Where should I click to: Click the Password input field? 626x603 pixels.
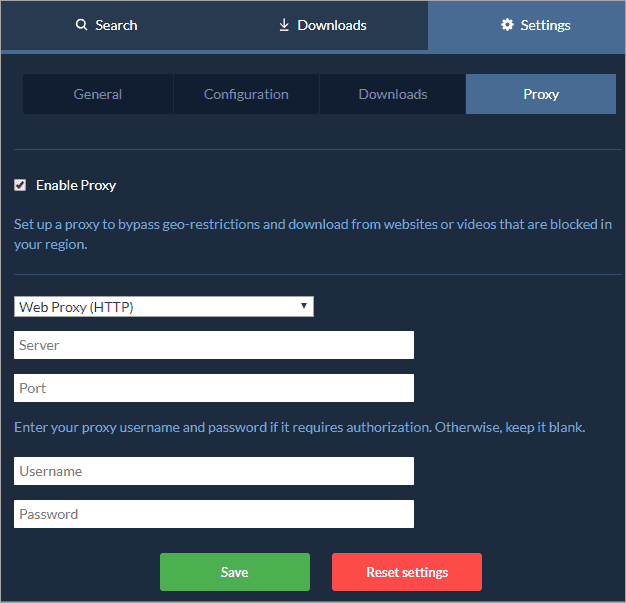point(214,514)
